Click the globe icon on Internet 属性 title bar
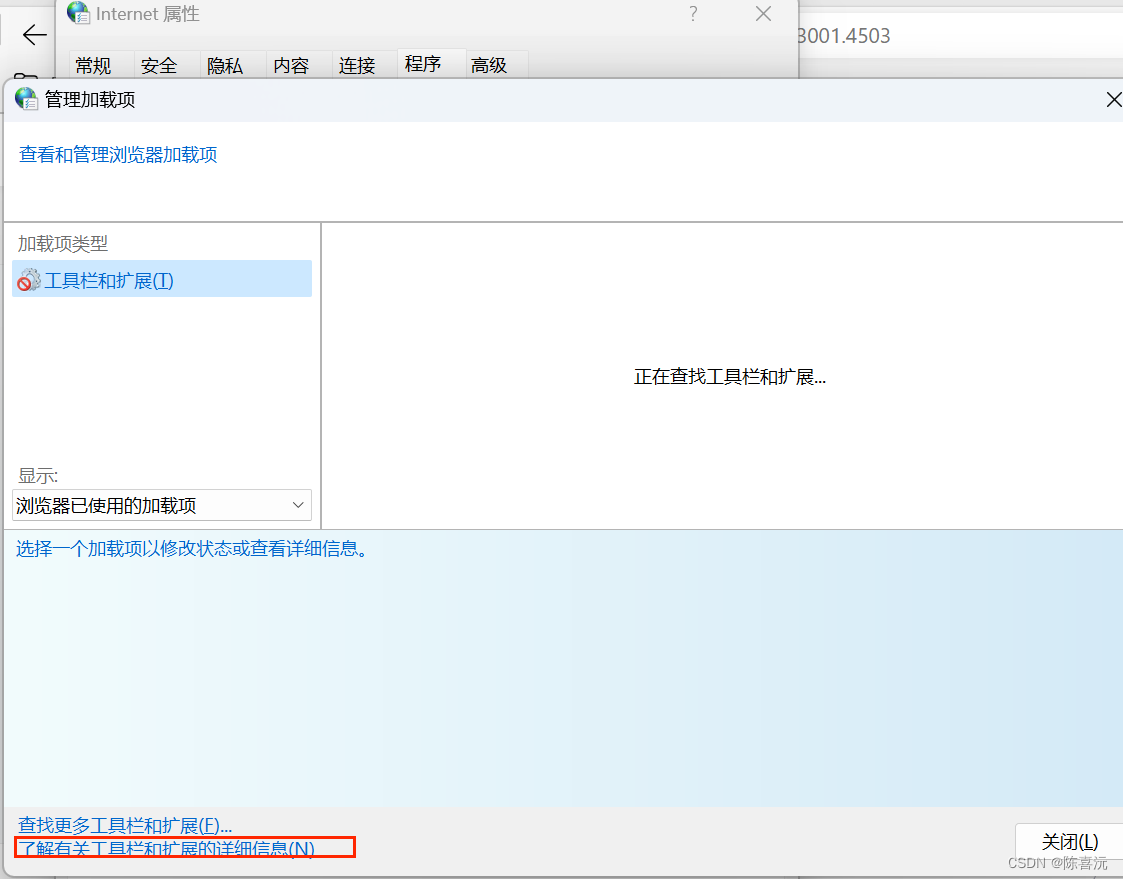This screenshot has height=879, width=1123. [x=78, y=14]
